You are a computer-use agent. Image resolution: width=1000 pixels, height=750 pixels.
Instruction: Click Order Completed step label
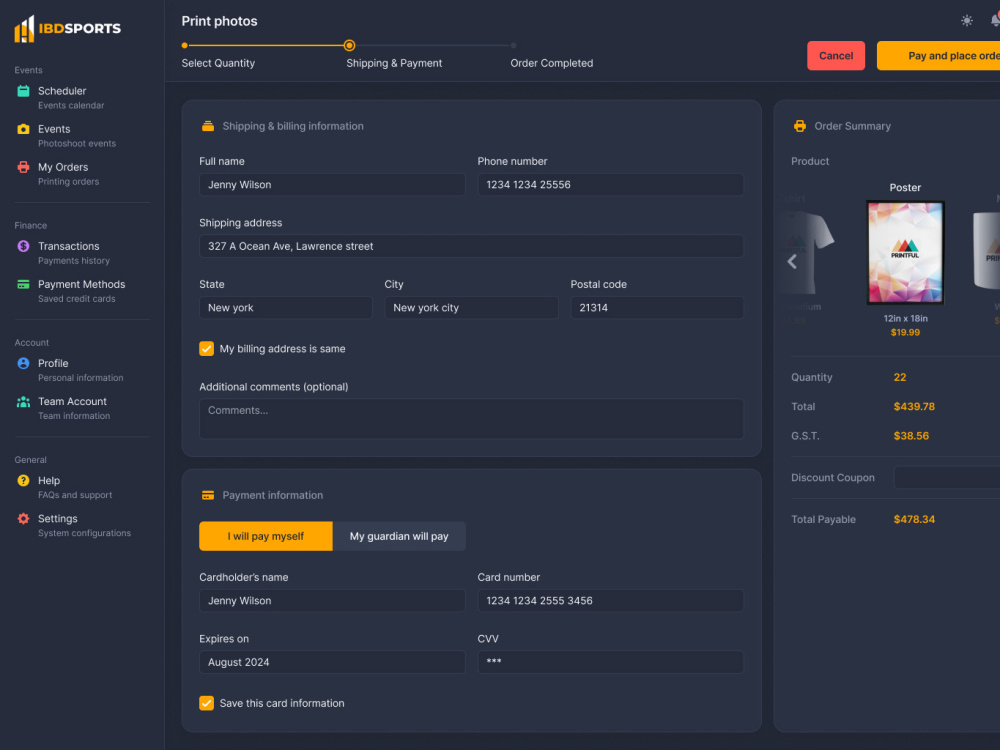[x=552, y=63]
